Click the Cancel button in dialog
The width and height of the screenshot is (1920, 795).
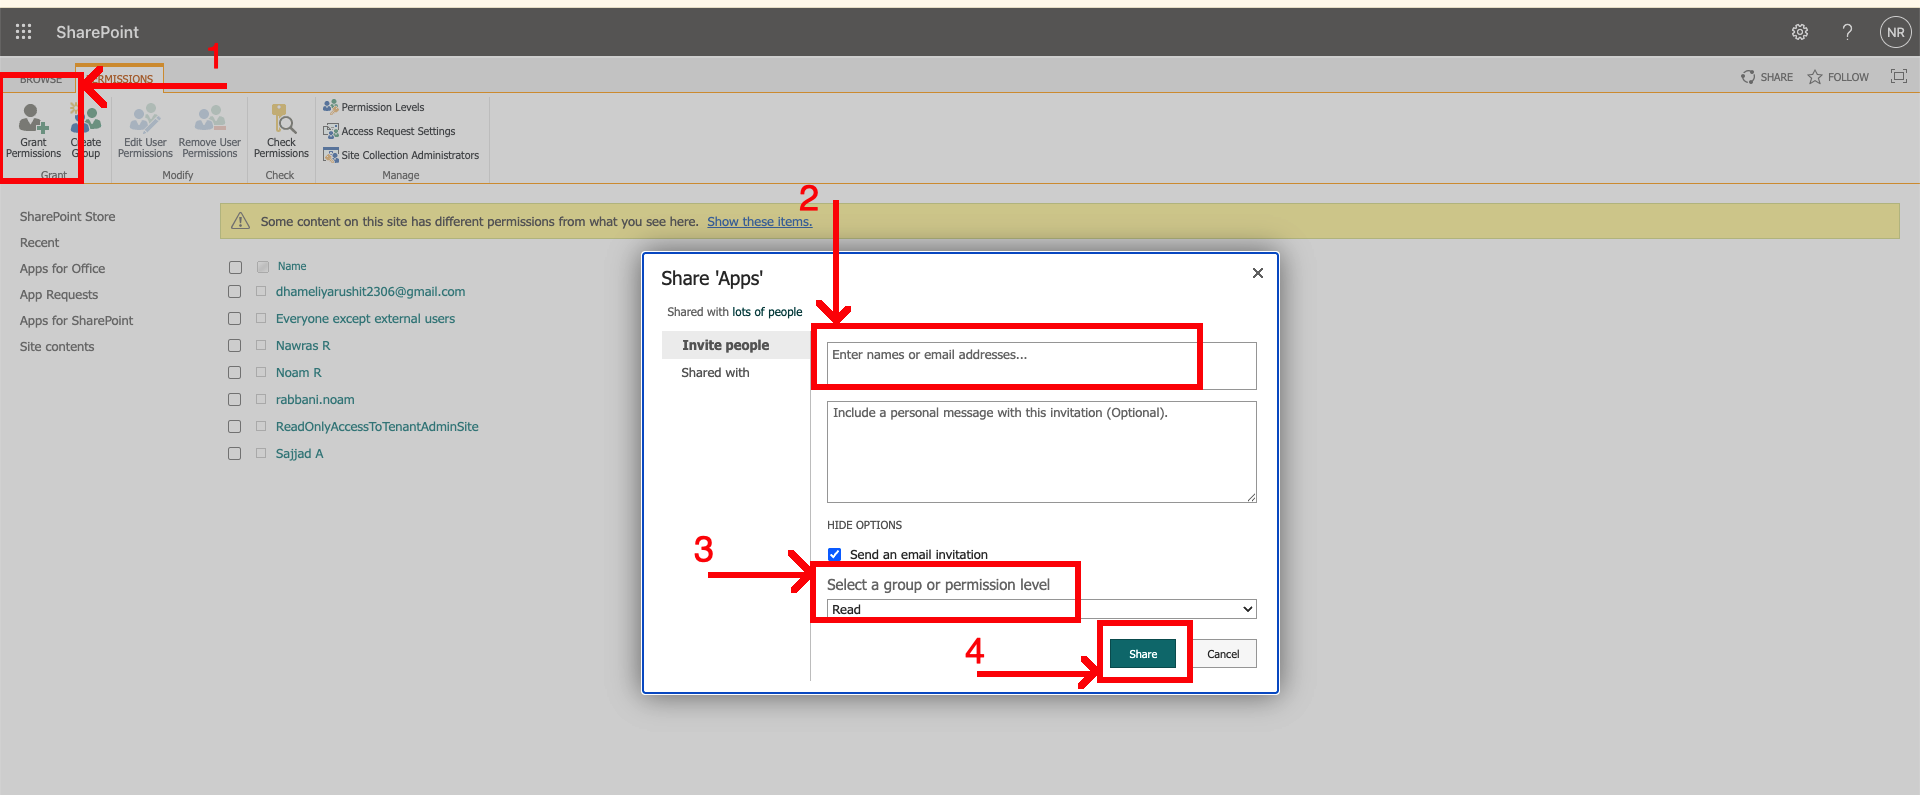point(1223,654)
